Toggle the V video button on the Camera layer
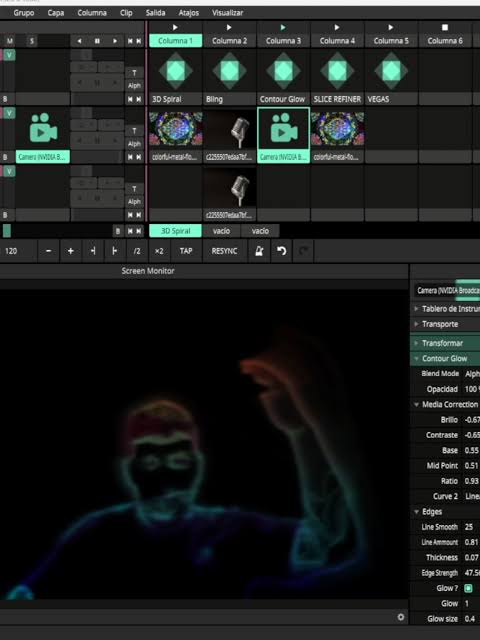 click(x=9, y=113)
